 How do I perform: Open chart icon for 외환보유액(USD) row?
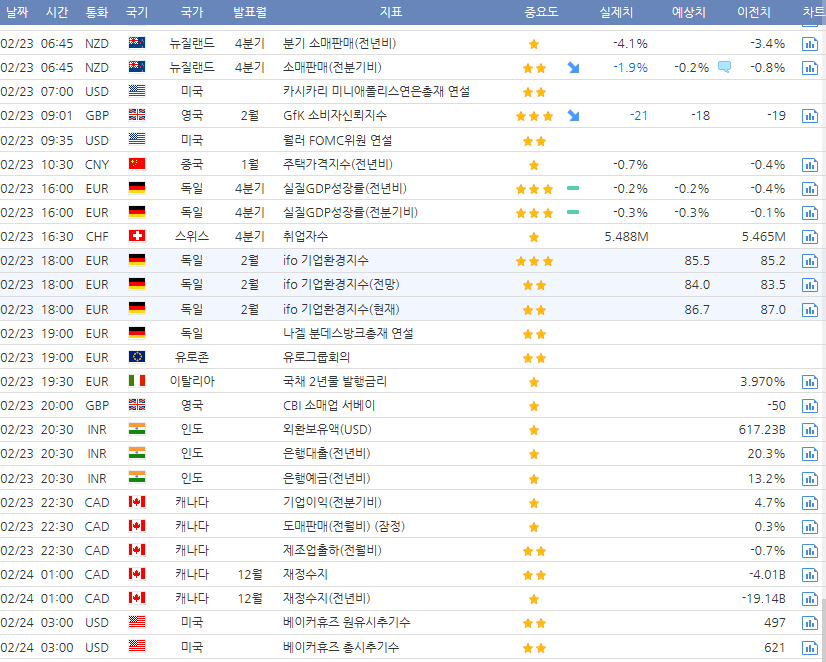[x=810, y=430]
